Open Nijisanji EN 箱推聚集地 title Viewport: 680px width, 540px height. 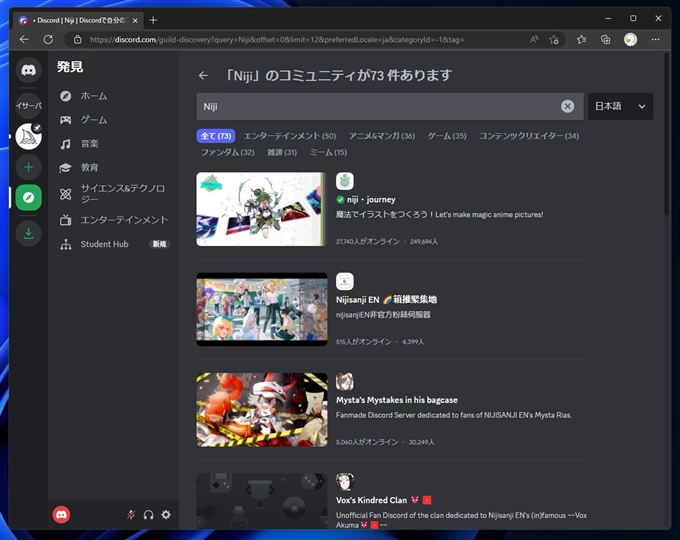pyautogui.click(x=386, y=300)
